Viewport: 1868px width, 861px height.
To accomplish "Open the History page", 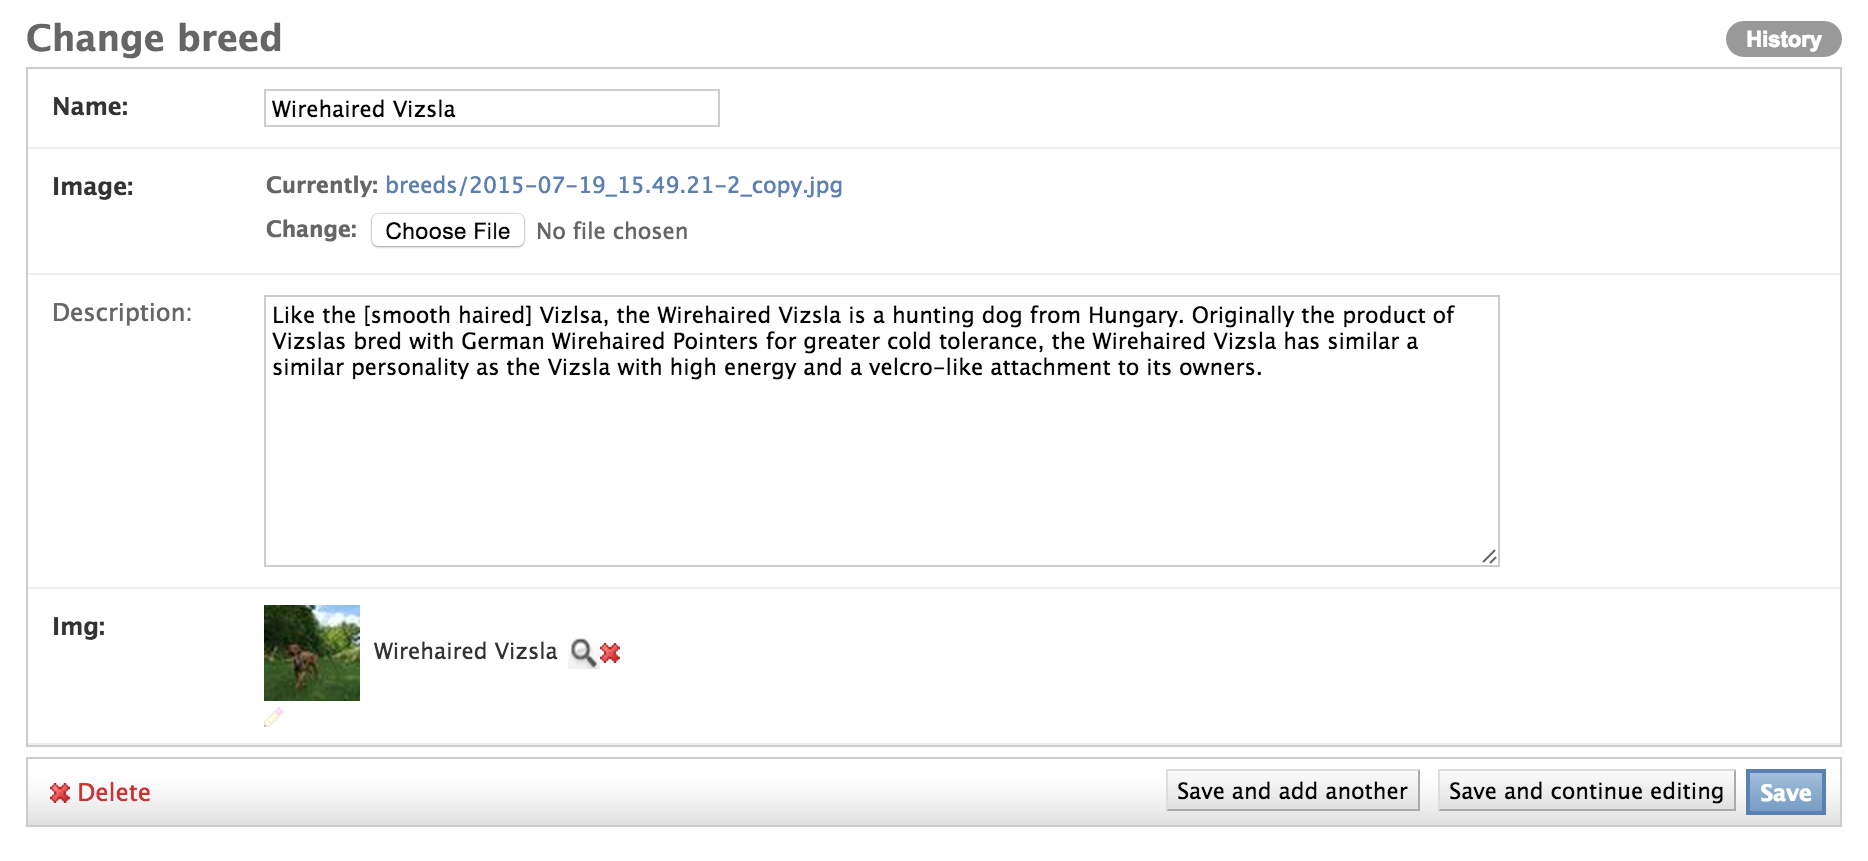I will point(1783,39).
